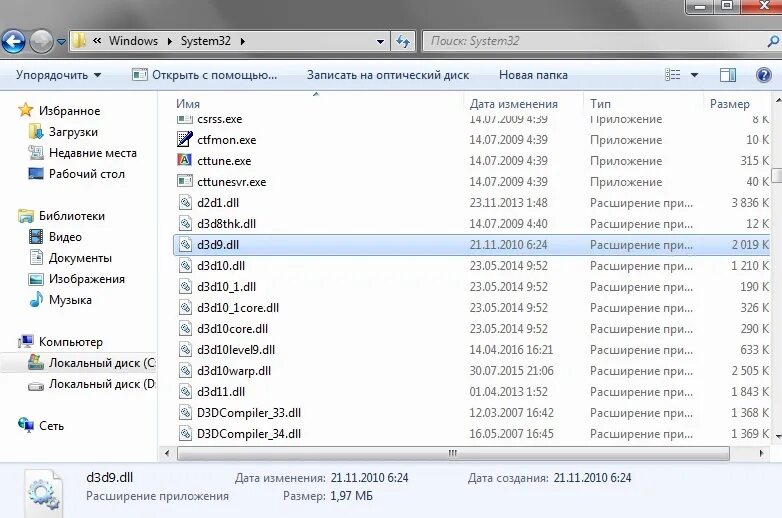The width and height of the screenshot is (782, 518).
Task: Click the D3DCompiler_33.dll file icon
Action: (x=185, y=412)
